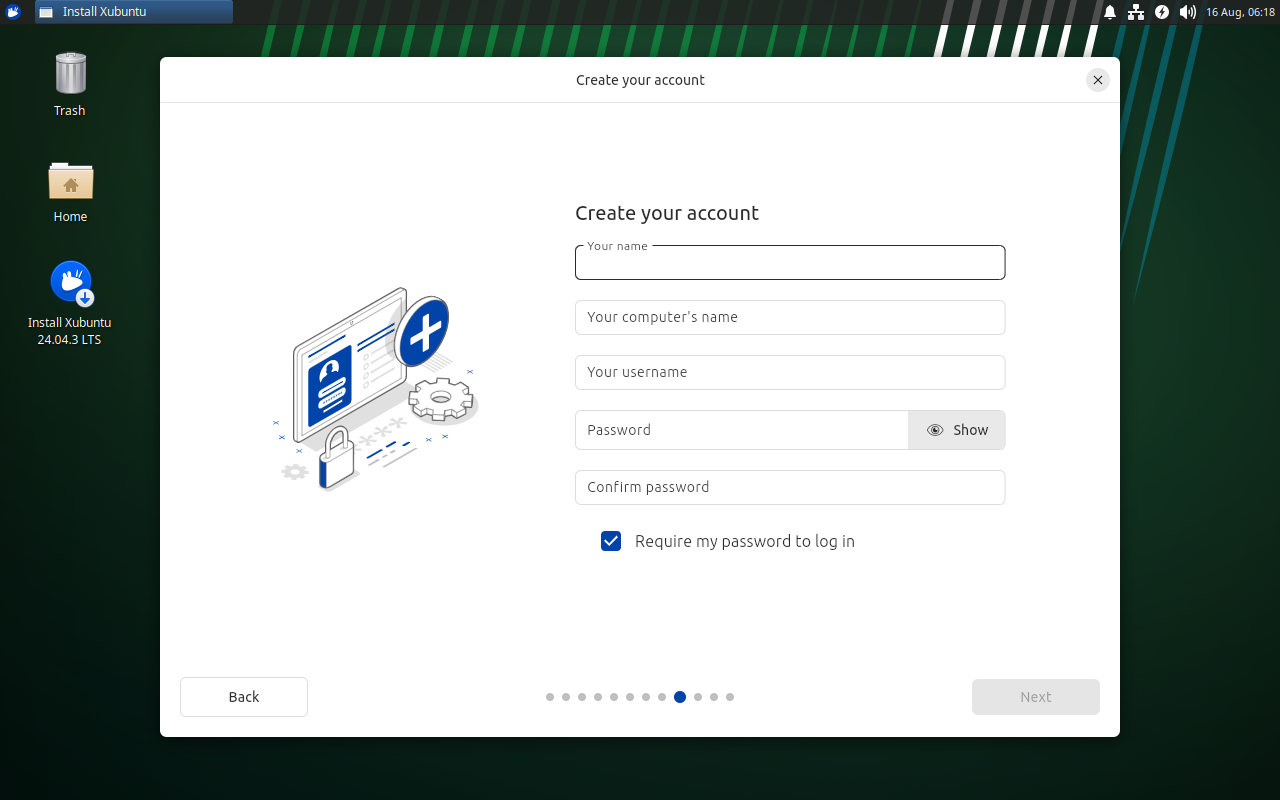Click the Next button
The image size is (1280, 800).
point(1036,697)
